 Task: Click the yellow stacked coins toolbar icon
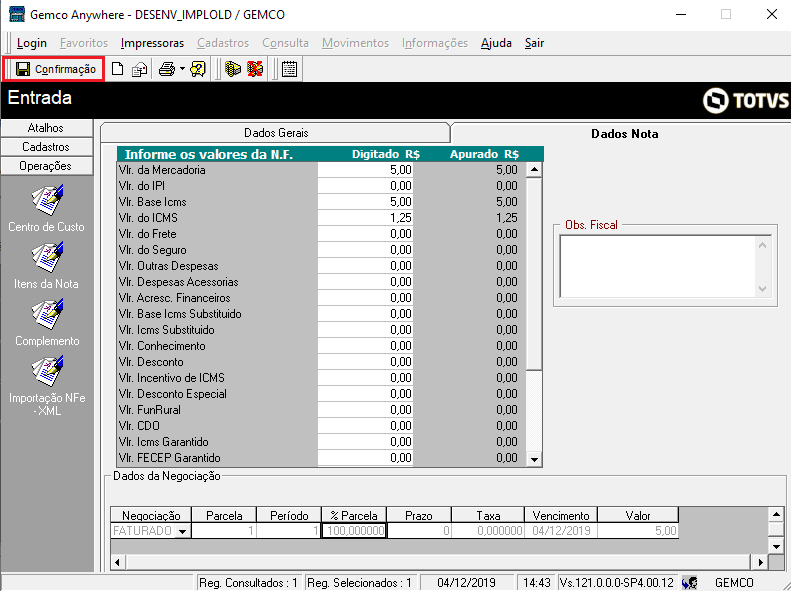tap(233, 69)
